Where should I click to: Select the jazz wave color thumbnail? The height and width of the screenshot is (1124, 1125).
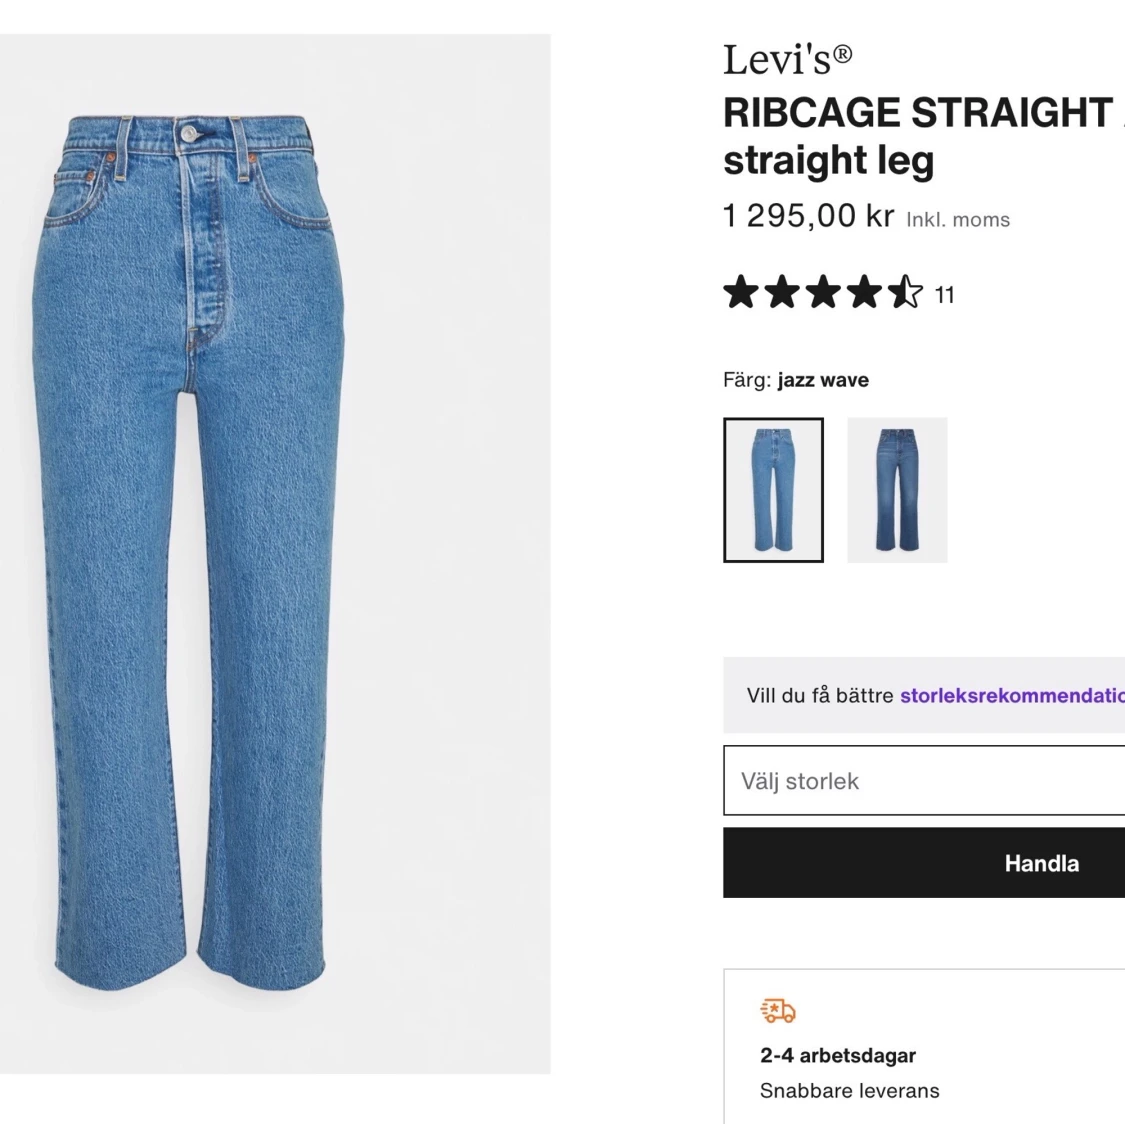[772, 489]
